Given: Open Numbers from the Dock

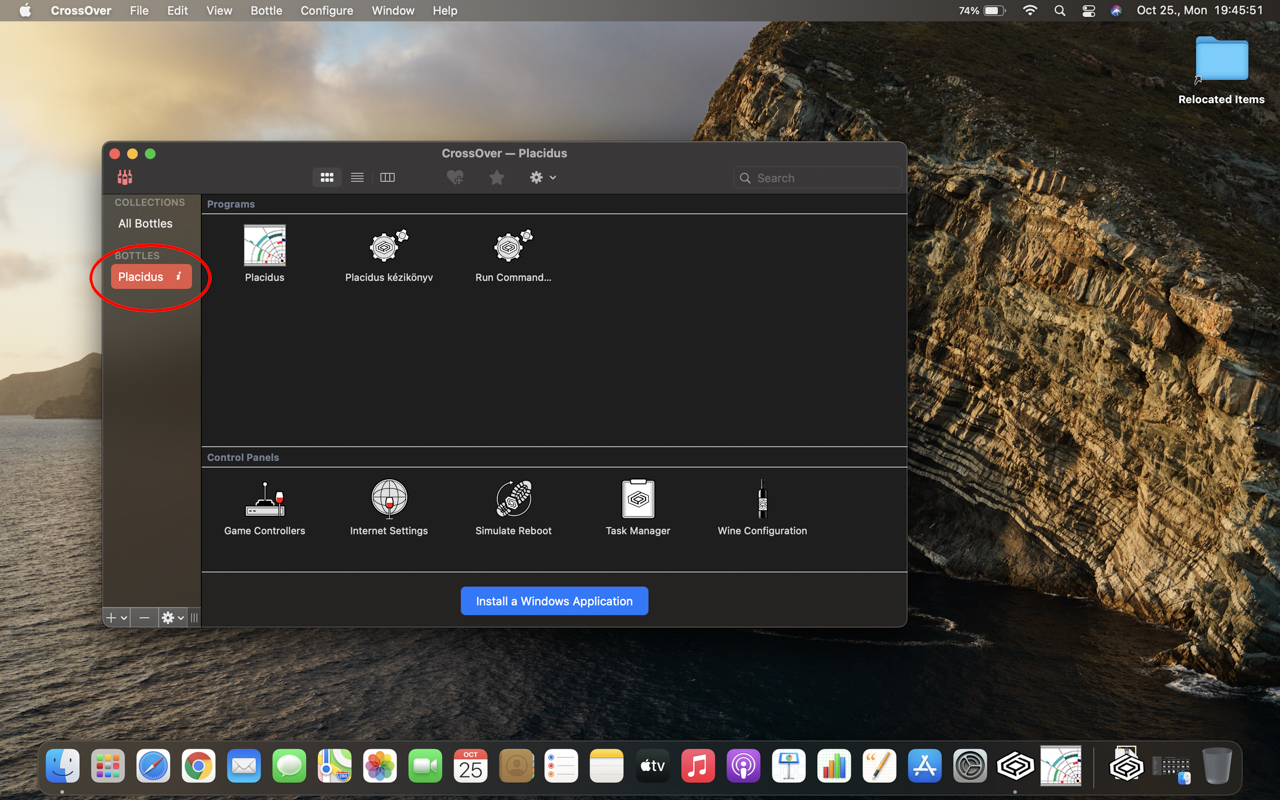Looking at the screenshot, I should tap(834, 767).
